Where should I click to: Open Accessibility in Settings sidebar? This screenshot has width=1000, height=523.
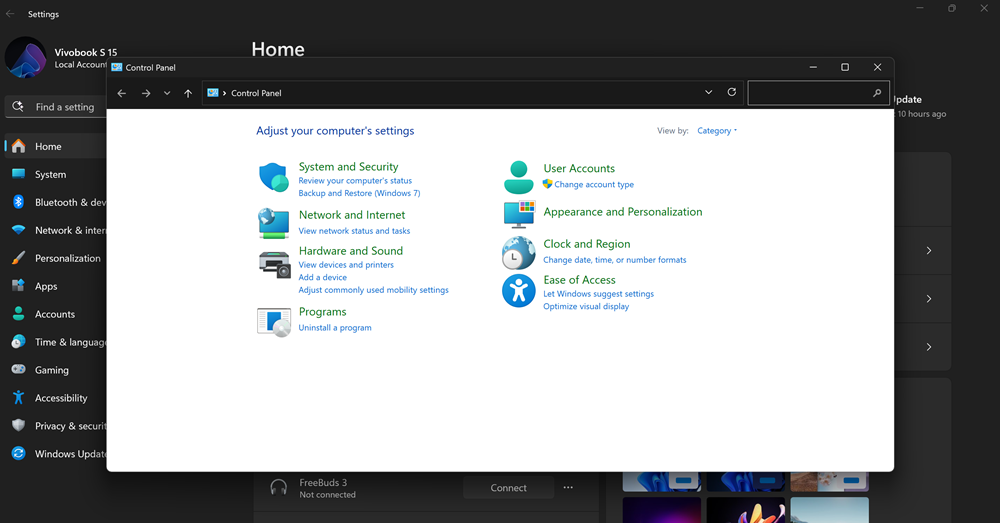(55, 398)
